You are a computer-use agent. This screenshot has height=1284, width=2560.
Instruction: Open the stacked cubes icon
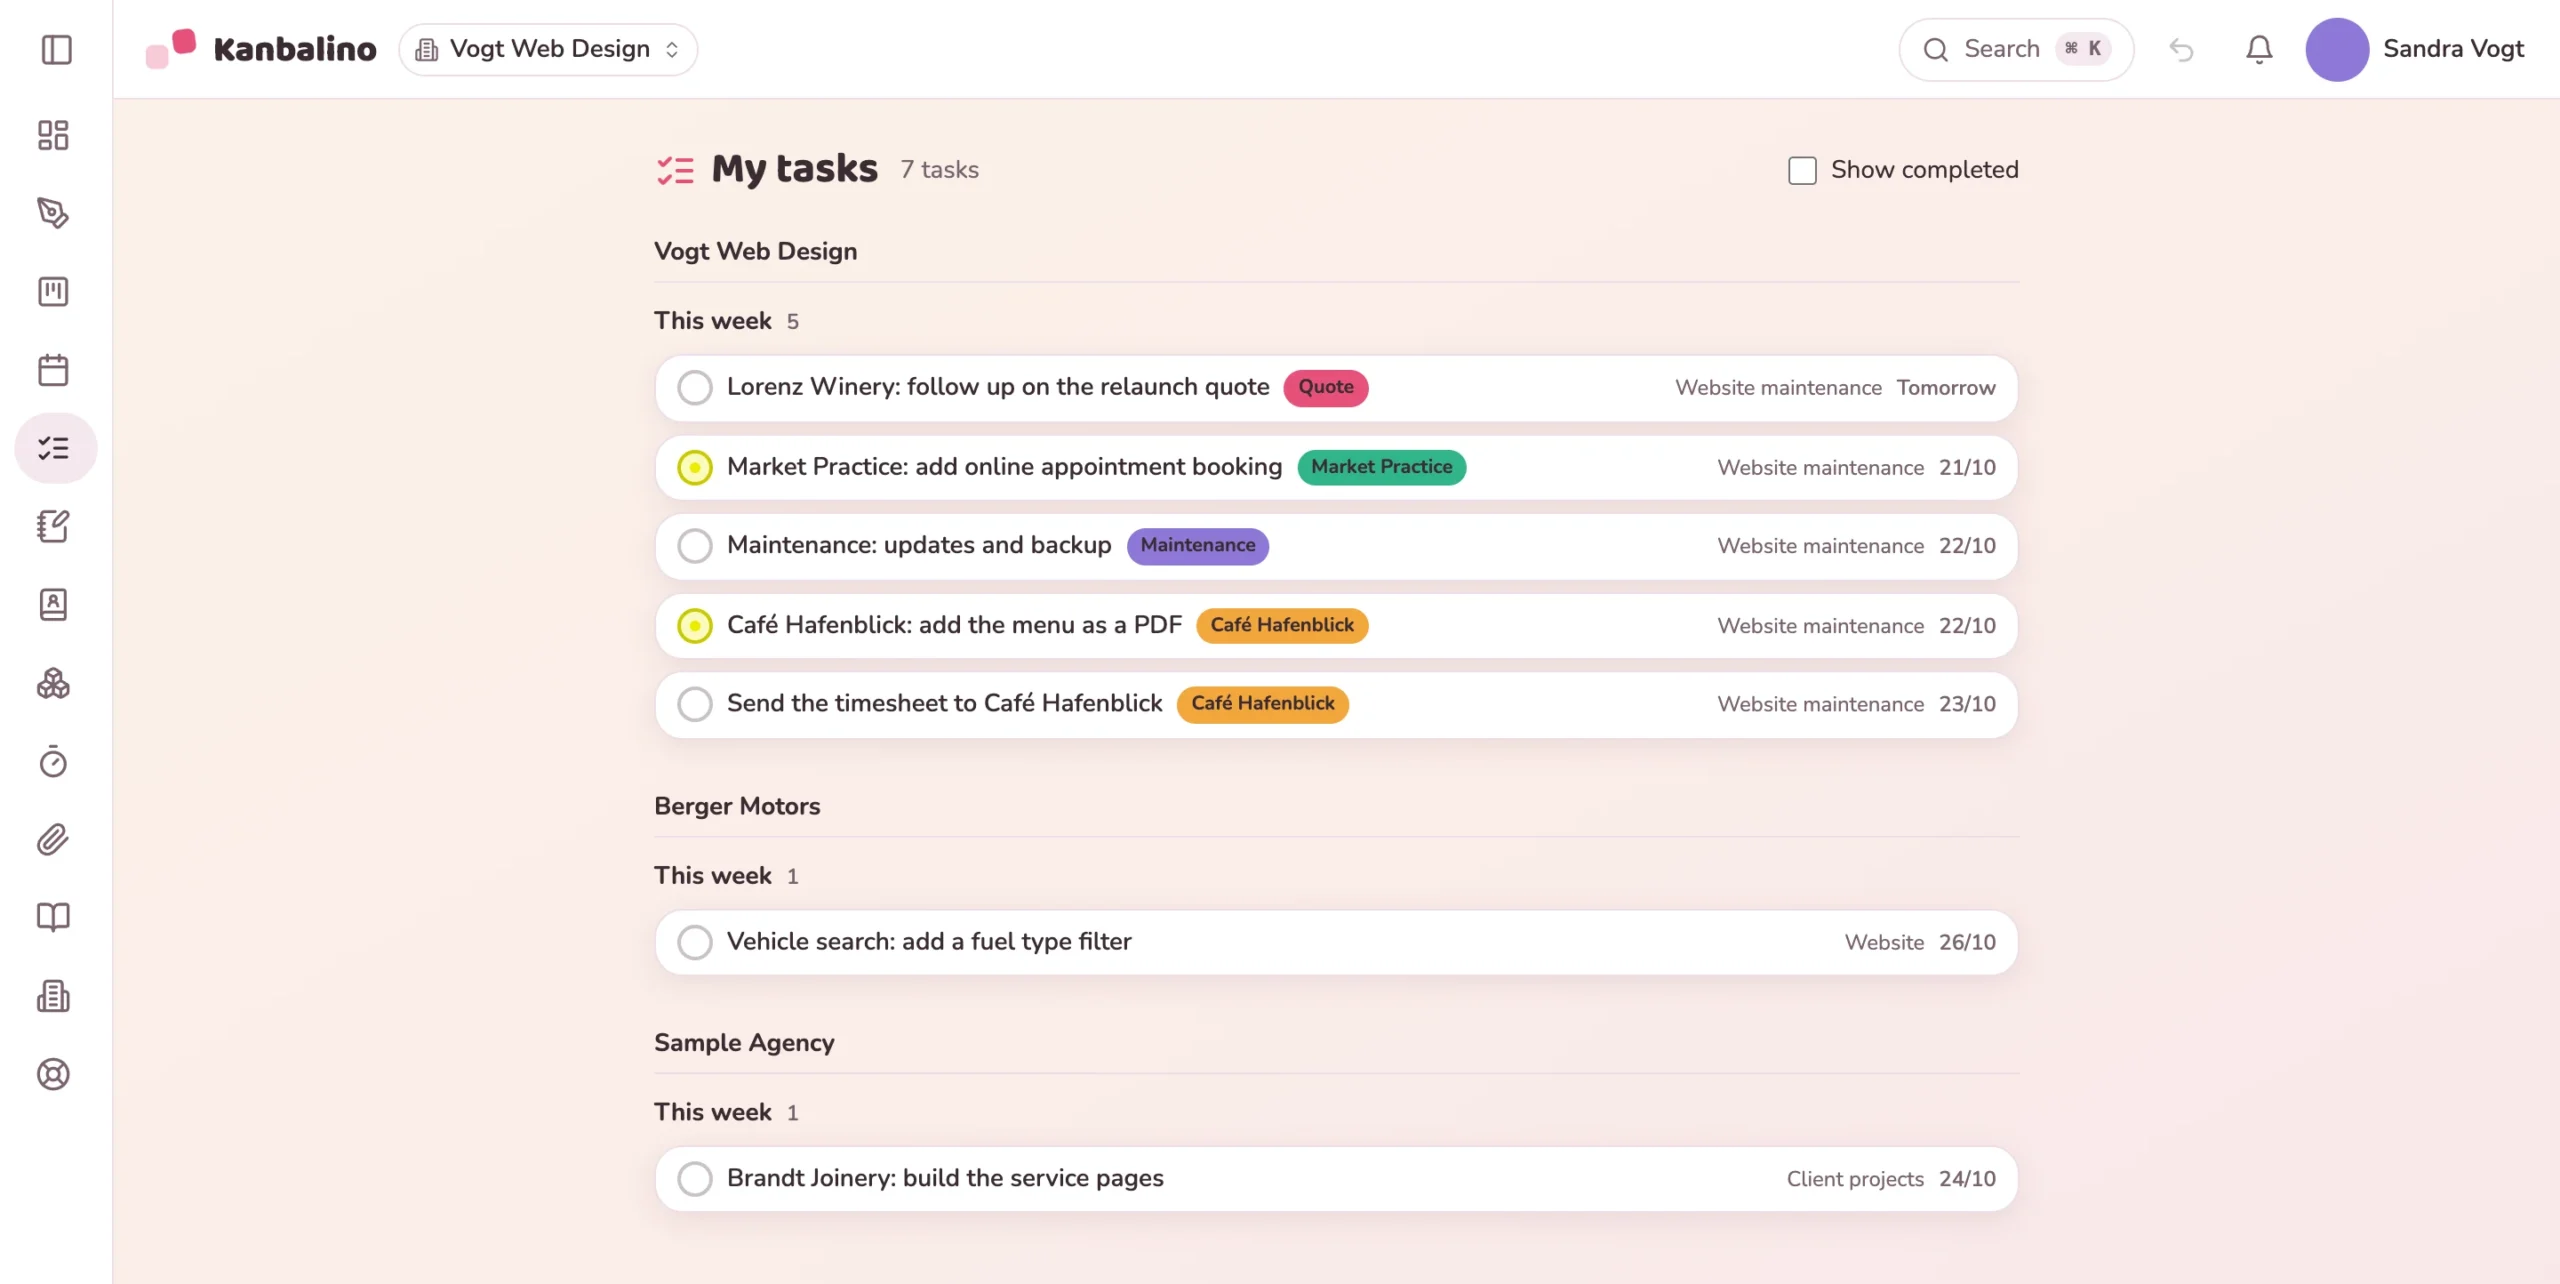click(x=53, y=684)
